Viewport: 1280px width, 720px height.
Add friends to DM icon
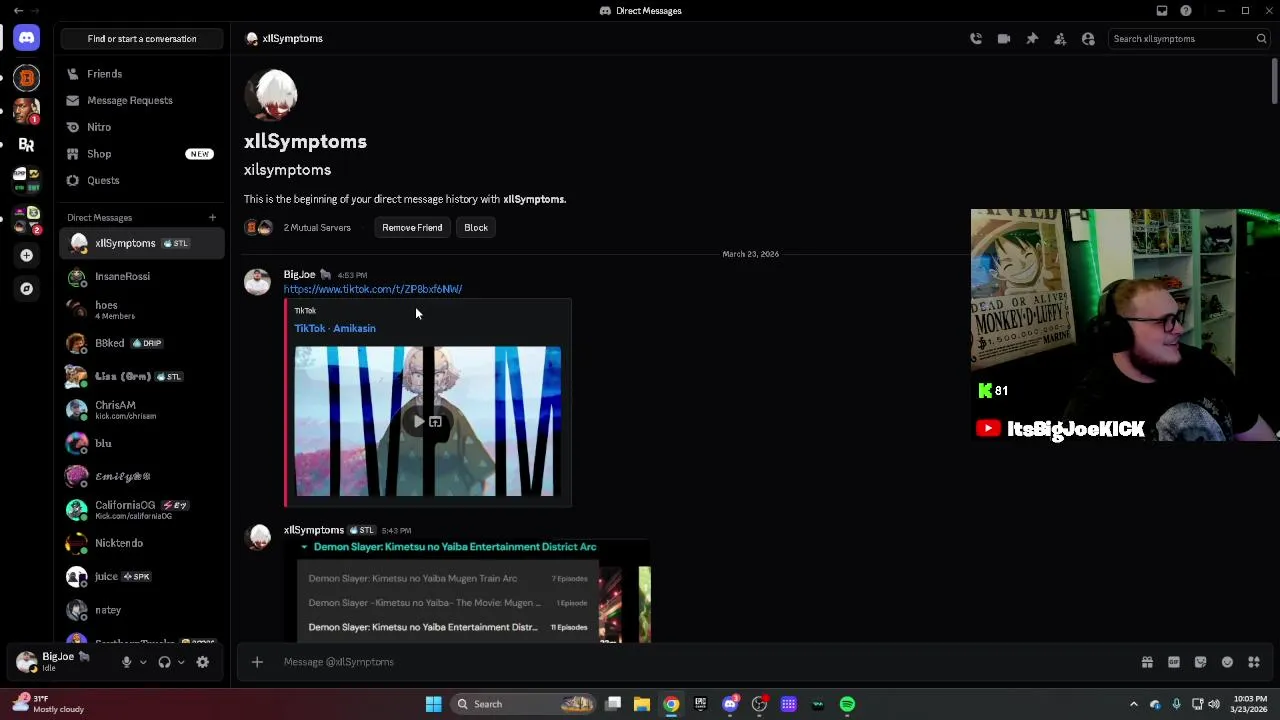click(x=1060, y=38)
